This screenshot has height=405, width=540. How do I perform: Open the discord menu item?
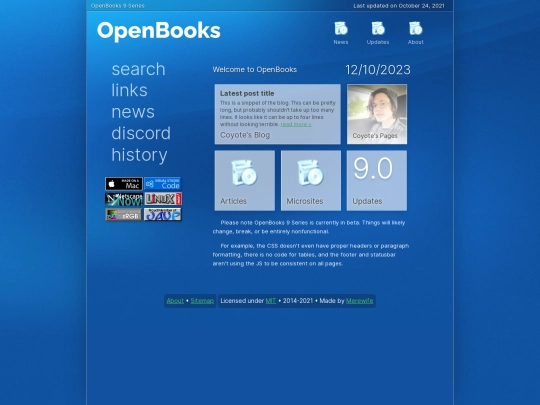141,133
